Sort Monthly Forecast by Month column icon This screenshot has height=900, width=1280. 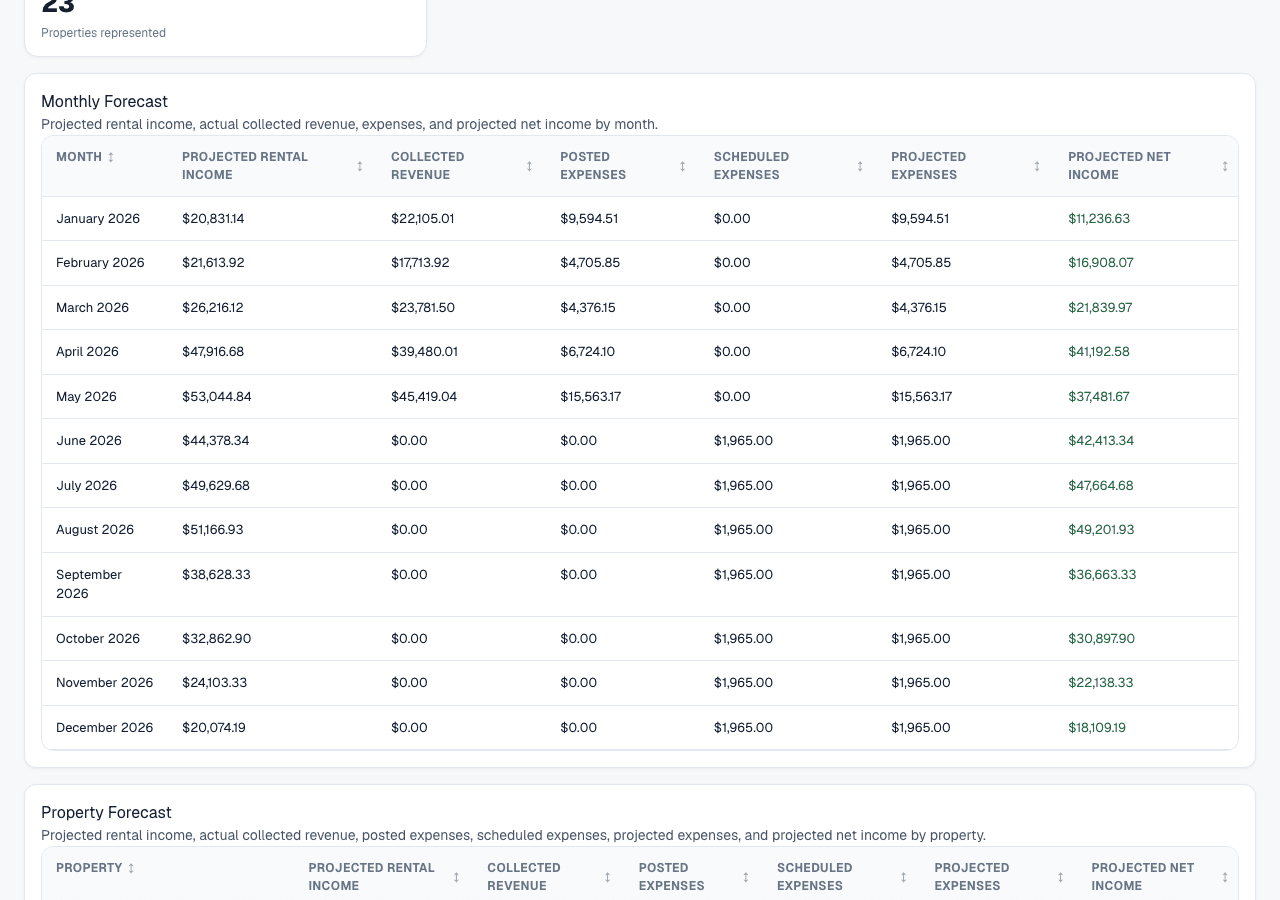111,157
